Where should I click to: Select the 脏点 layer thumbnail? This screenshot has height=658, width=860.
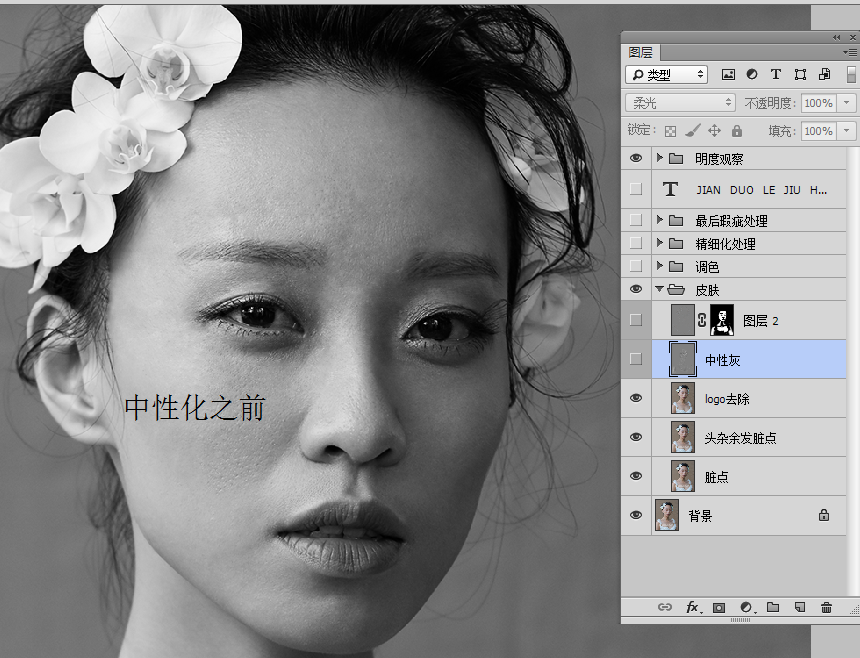683,476
